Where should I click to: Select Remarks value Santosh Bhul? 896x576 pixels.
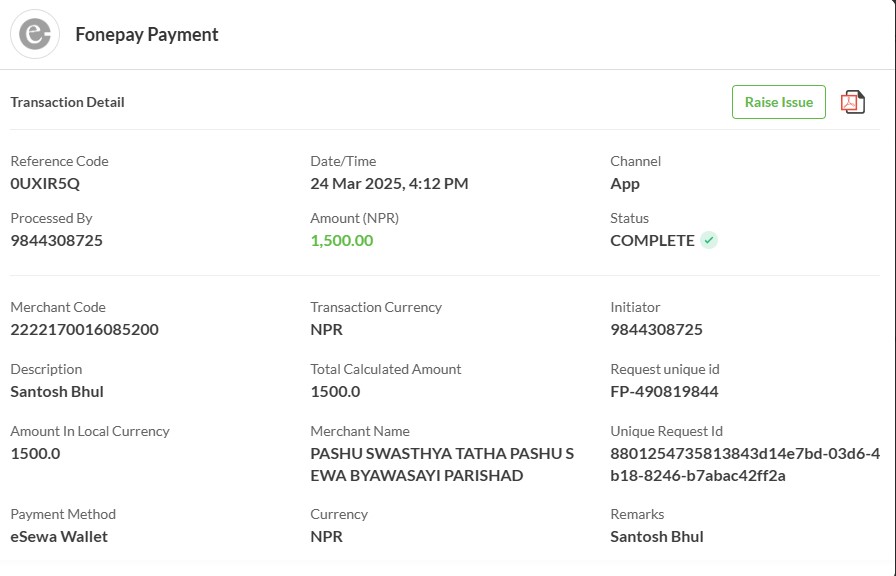pyautogui.click(x=657, y=537)
